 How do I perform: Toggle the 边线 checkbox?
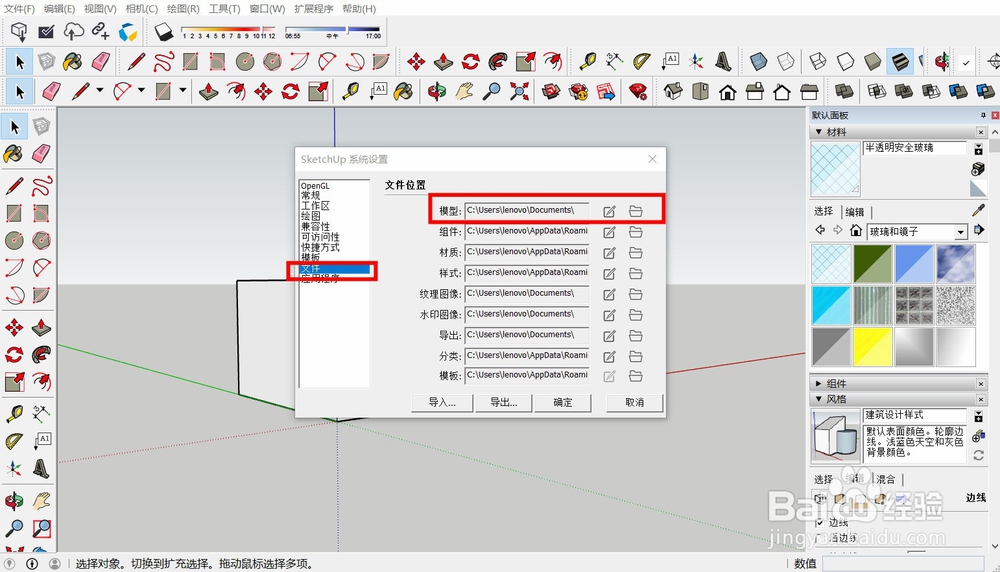point(820,522)
